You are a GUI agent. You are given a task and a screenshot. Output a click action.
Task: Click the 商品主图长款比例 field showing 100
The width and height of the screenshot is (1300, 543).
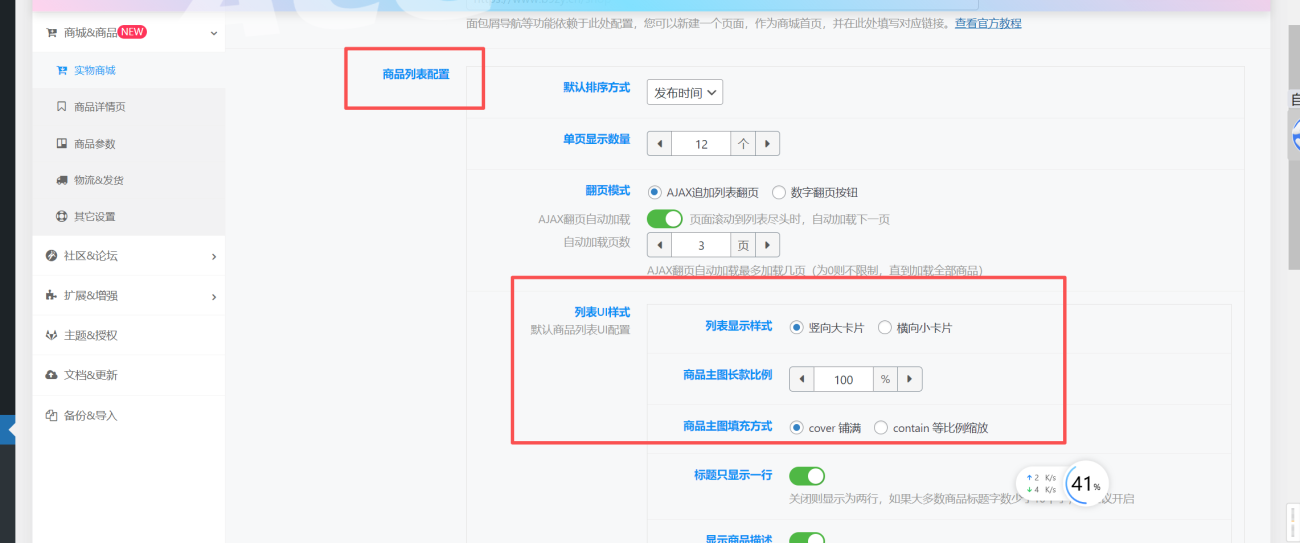click(844, 380)
